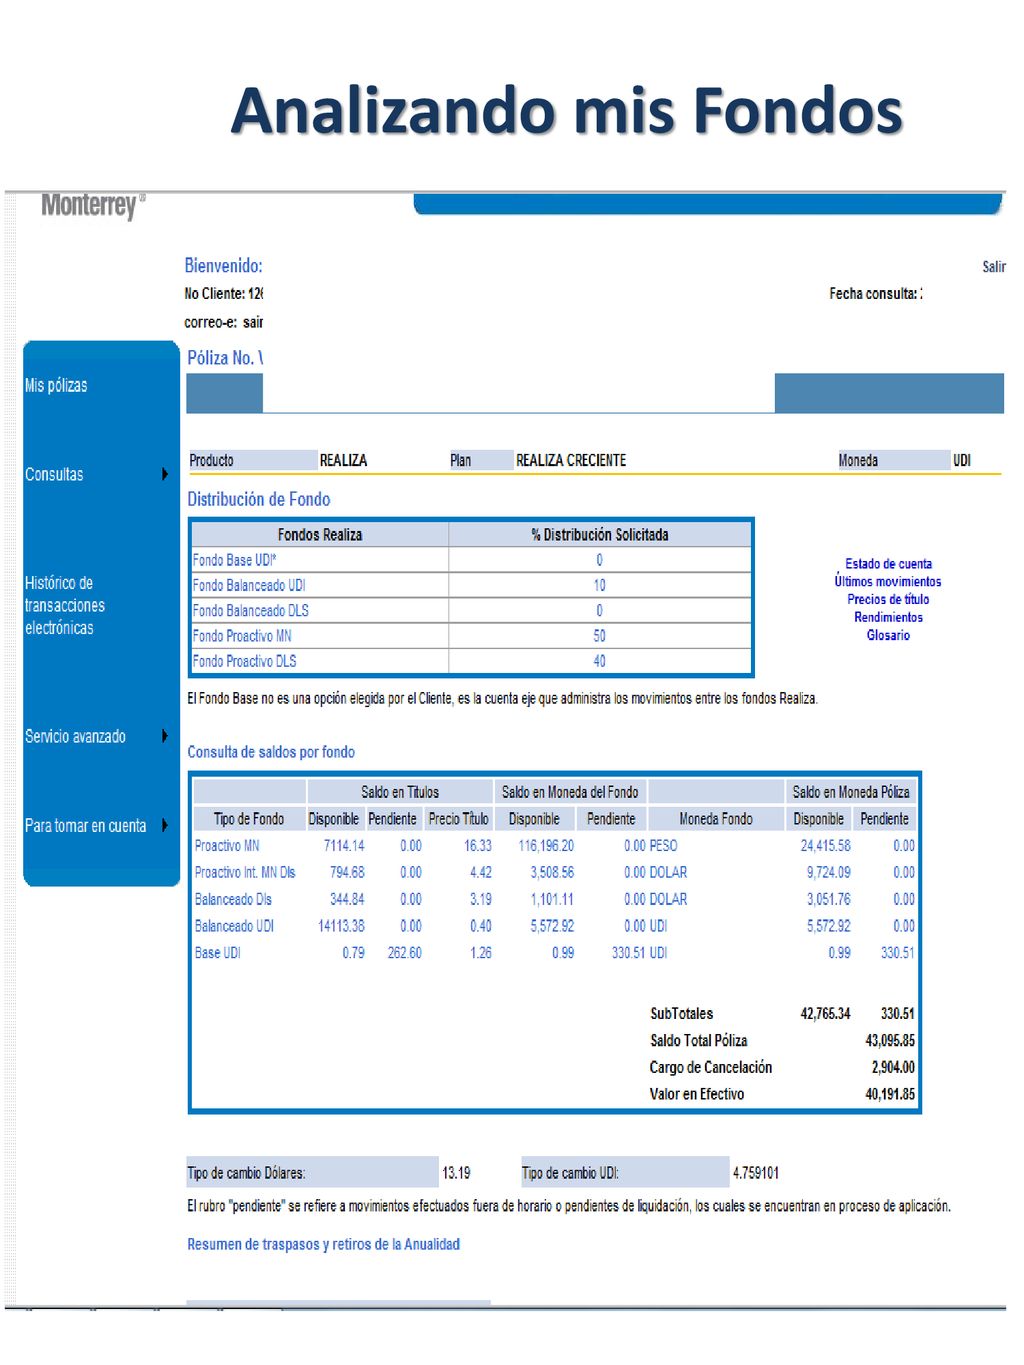
Task: Open the Servicio avanzado menu
Action: [x=75, y=737]
